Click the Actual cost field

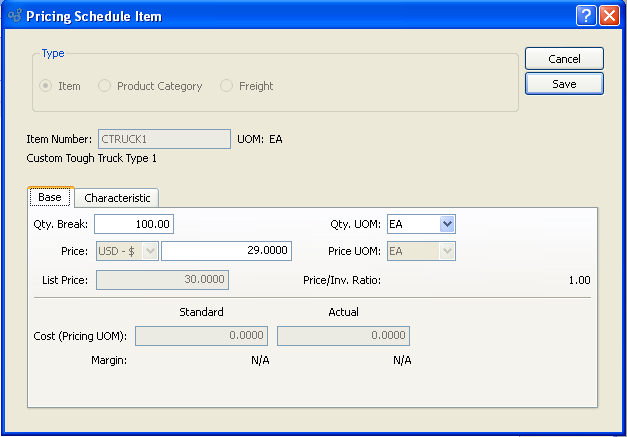(x=343, y=336)
